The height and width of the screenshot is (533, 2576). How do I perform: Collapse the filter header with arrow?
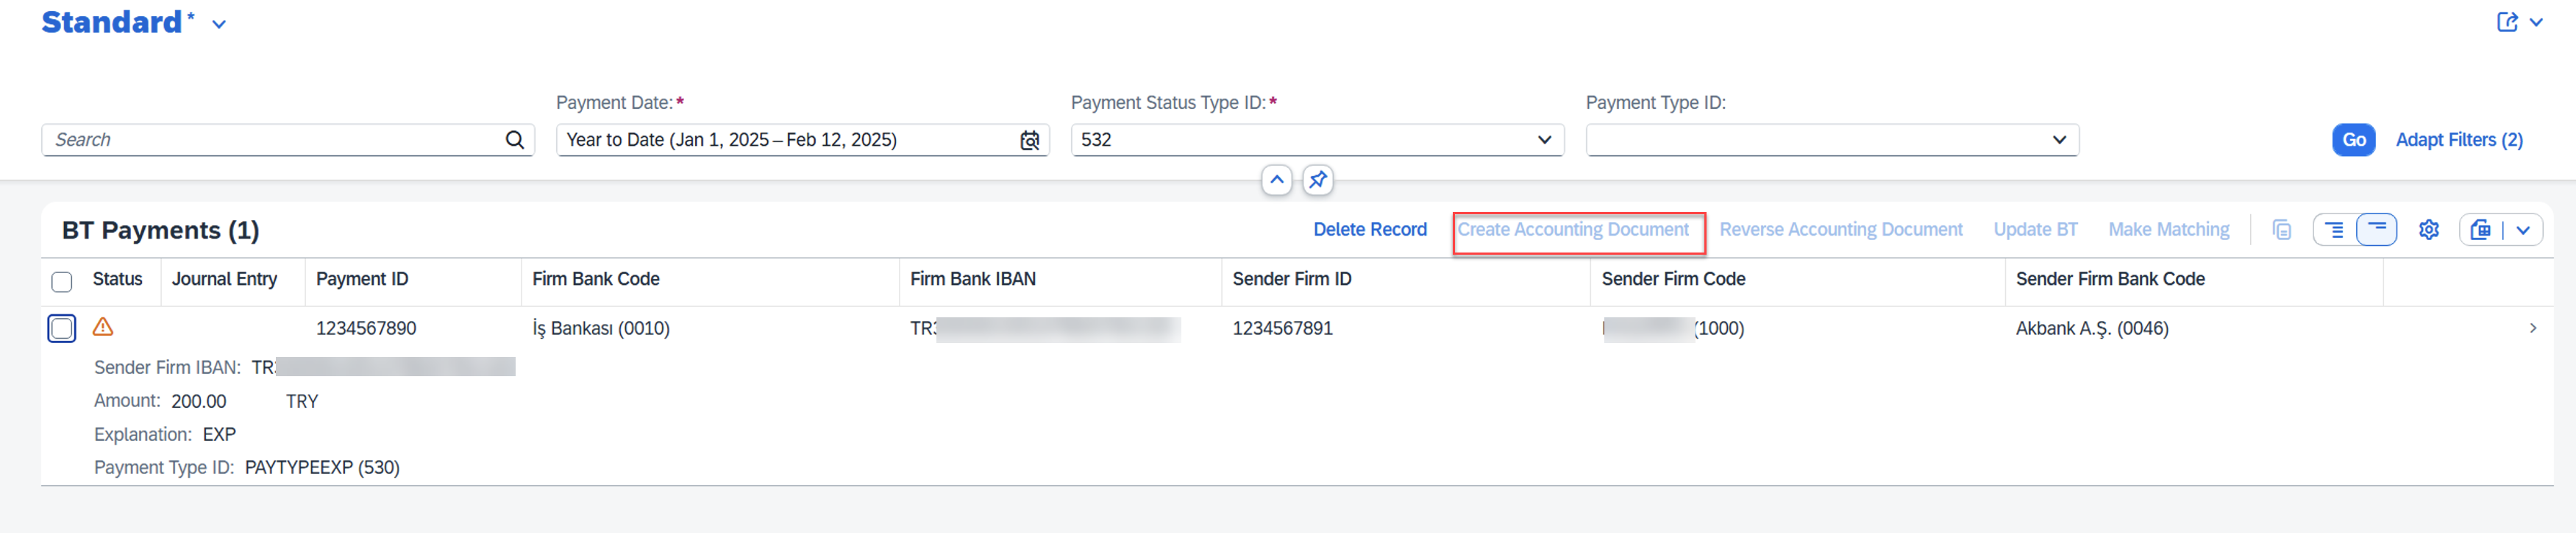(x=1277, y=180)
